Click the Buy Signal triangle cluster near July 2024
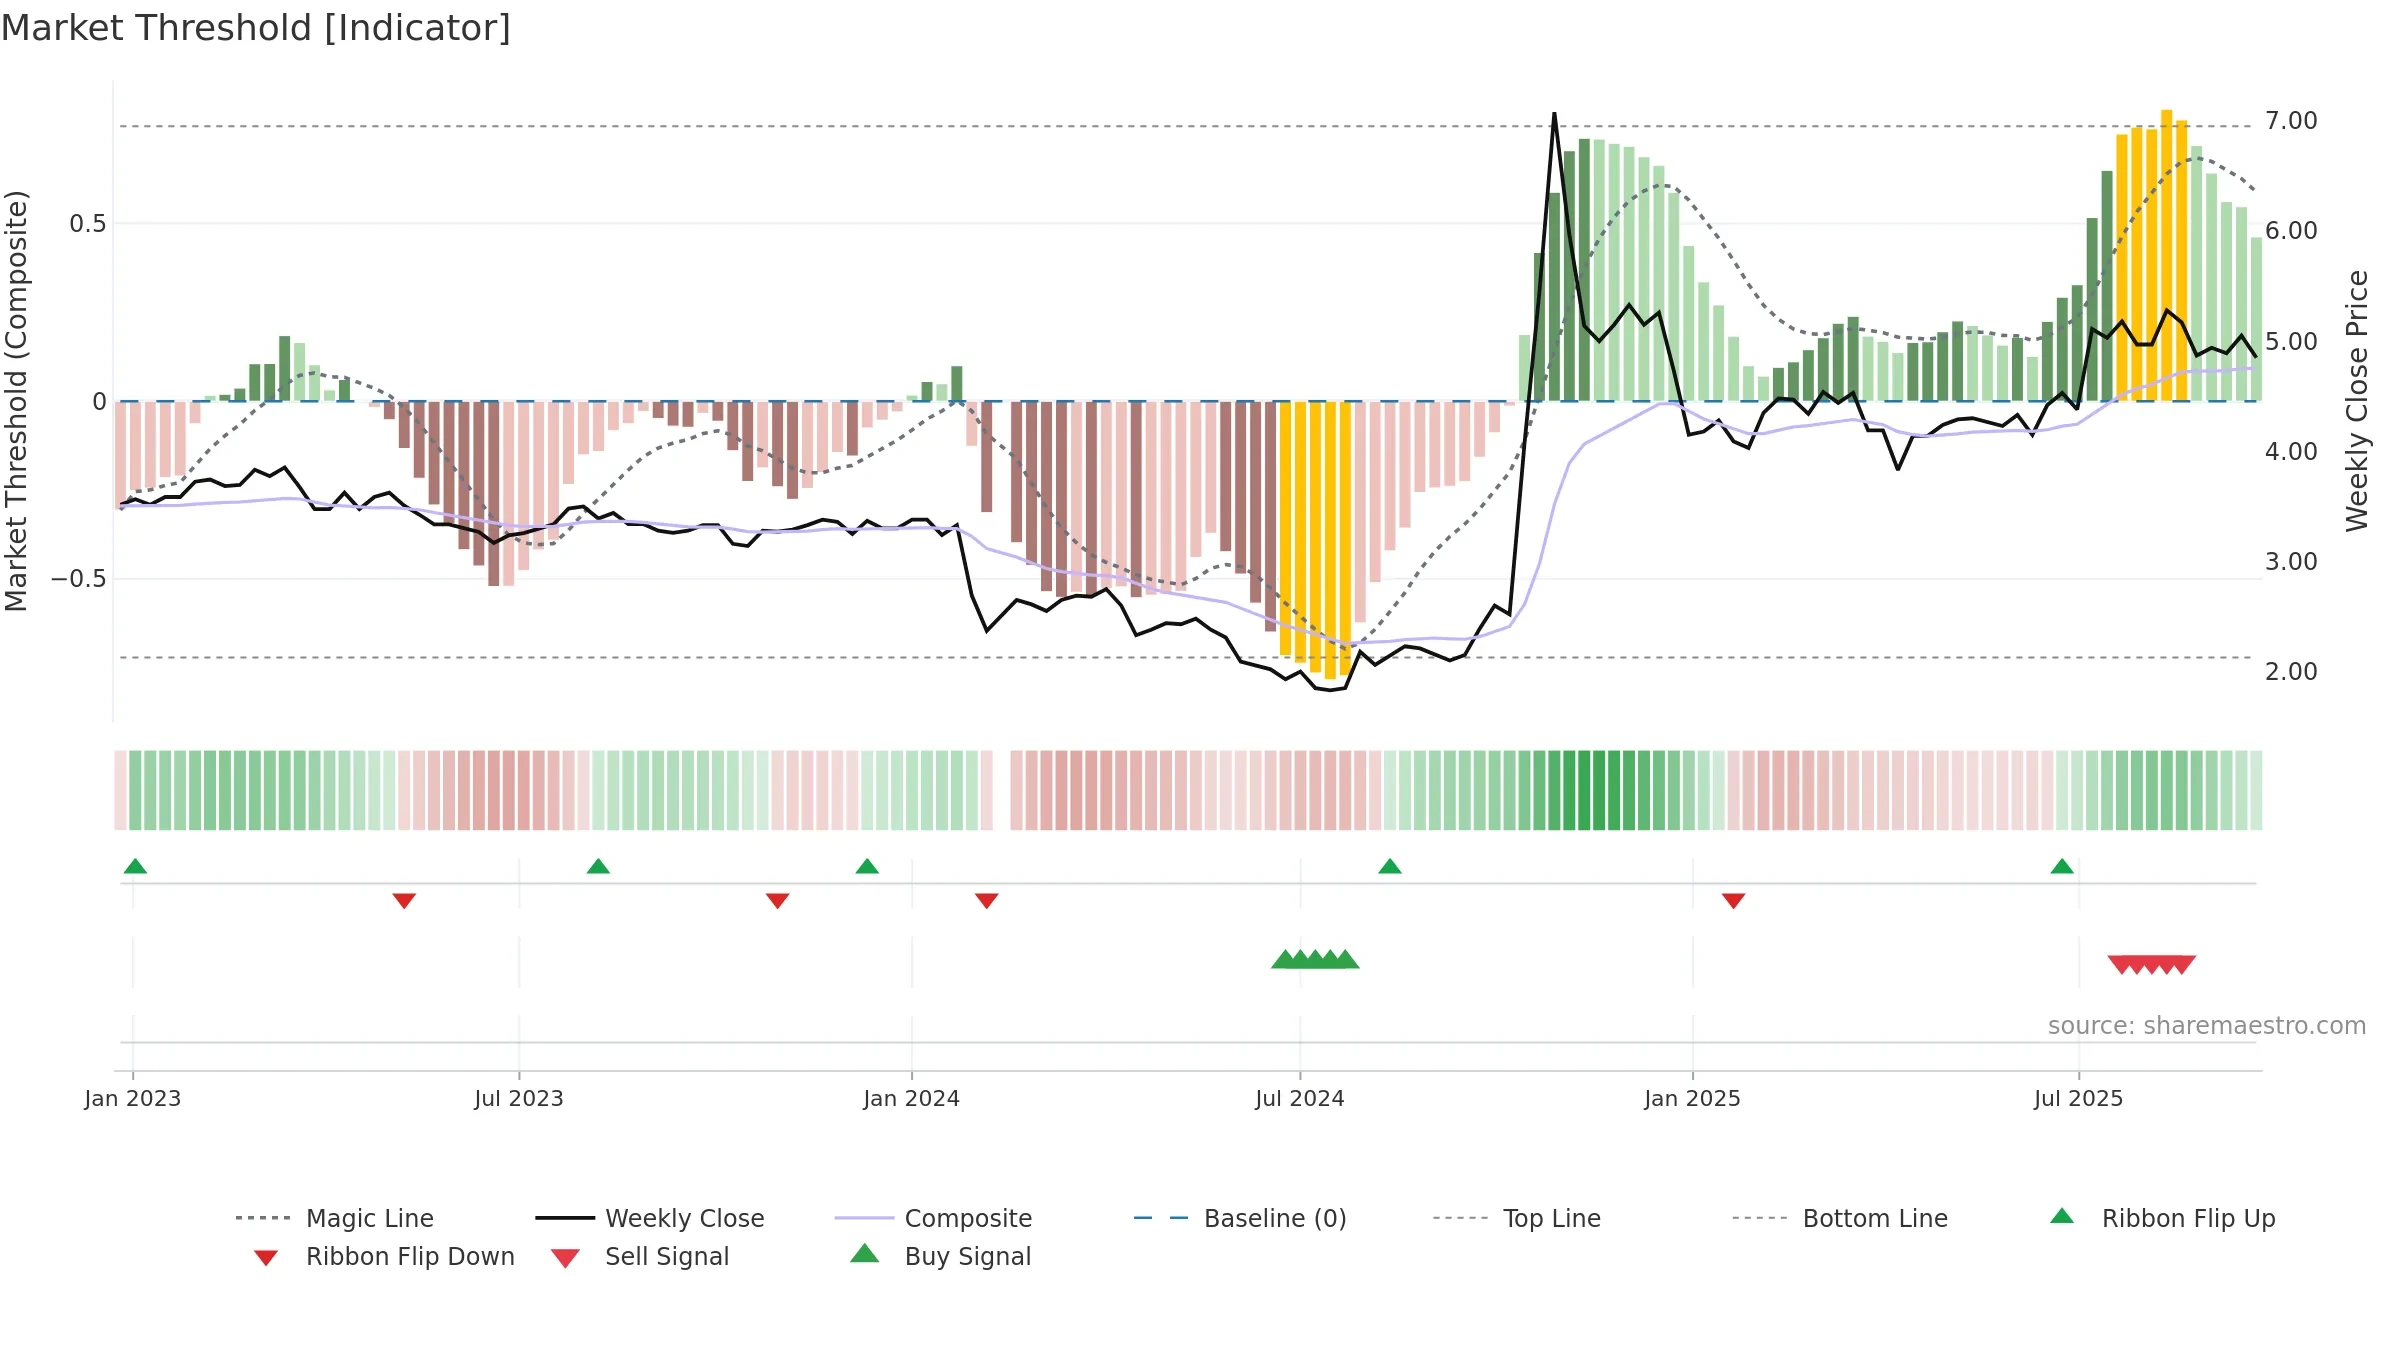The image size is (2400, 1350). (1315, 959)
